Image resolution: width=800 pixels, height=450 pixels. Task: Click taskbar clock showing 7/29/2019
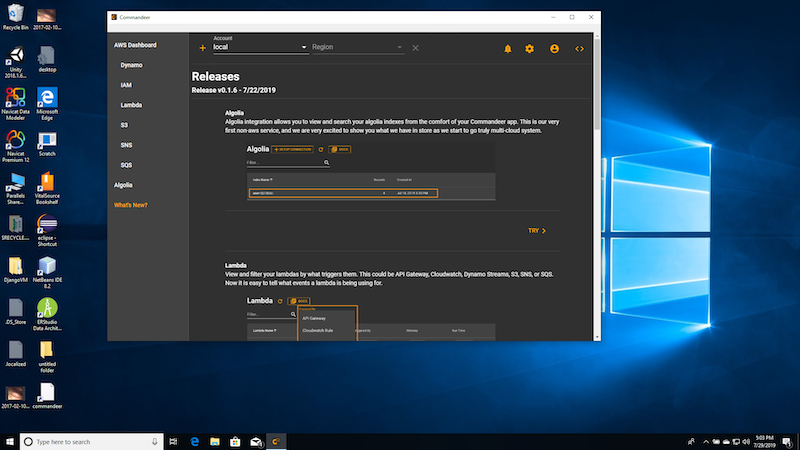[764, 442]
